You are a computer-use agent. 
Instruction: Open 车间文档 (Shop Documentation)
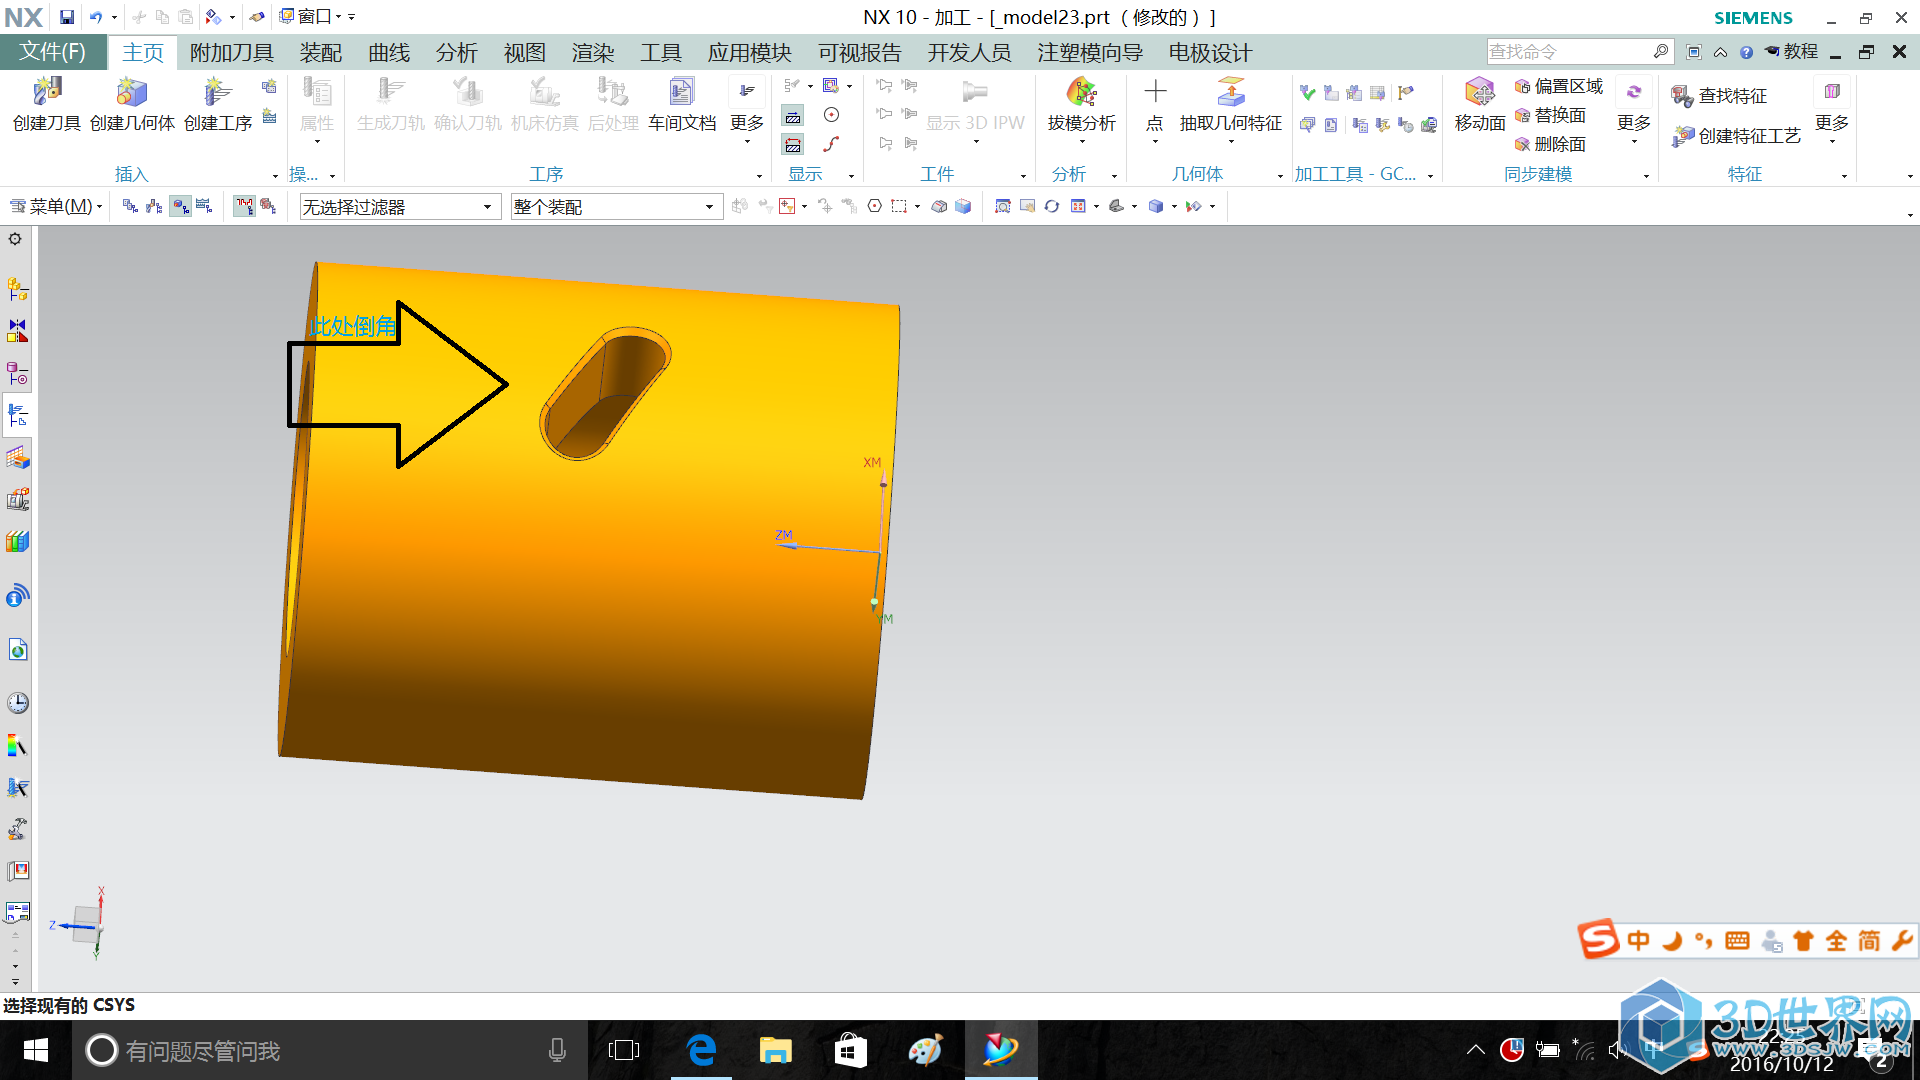(x=682, y=104)
